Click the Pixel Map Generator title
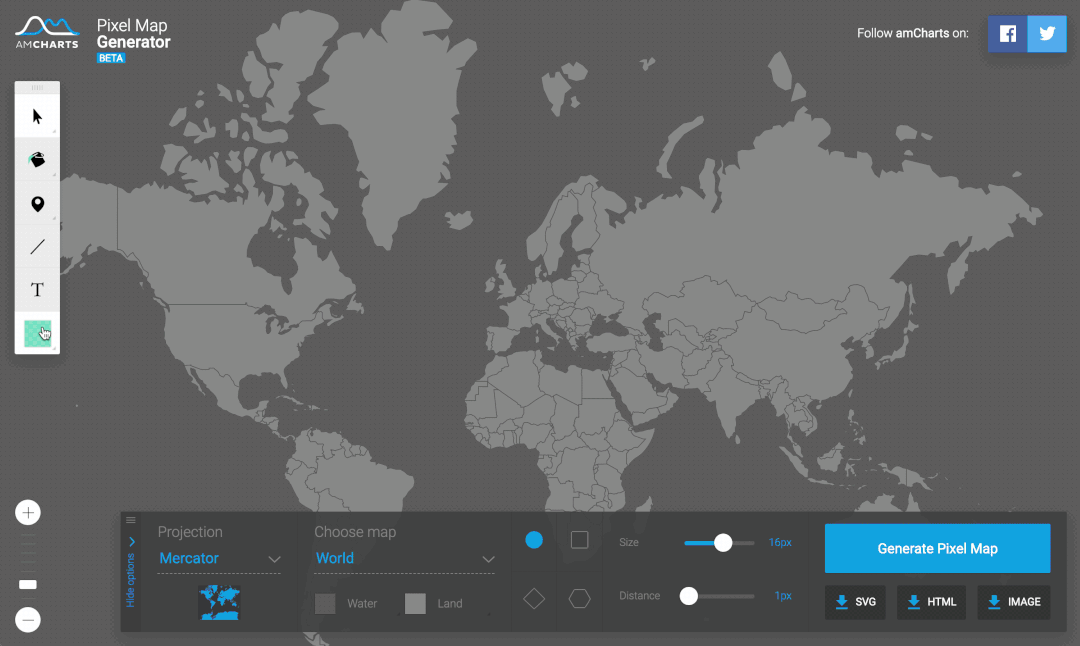 [x=134, y=34]
